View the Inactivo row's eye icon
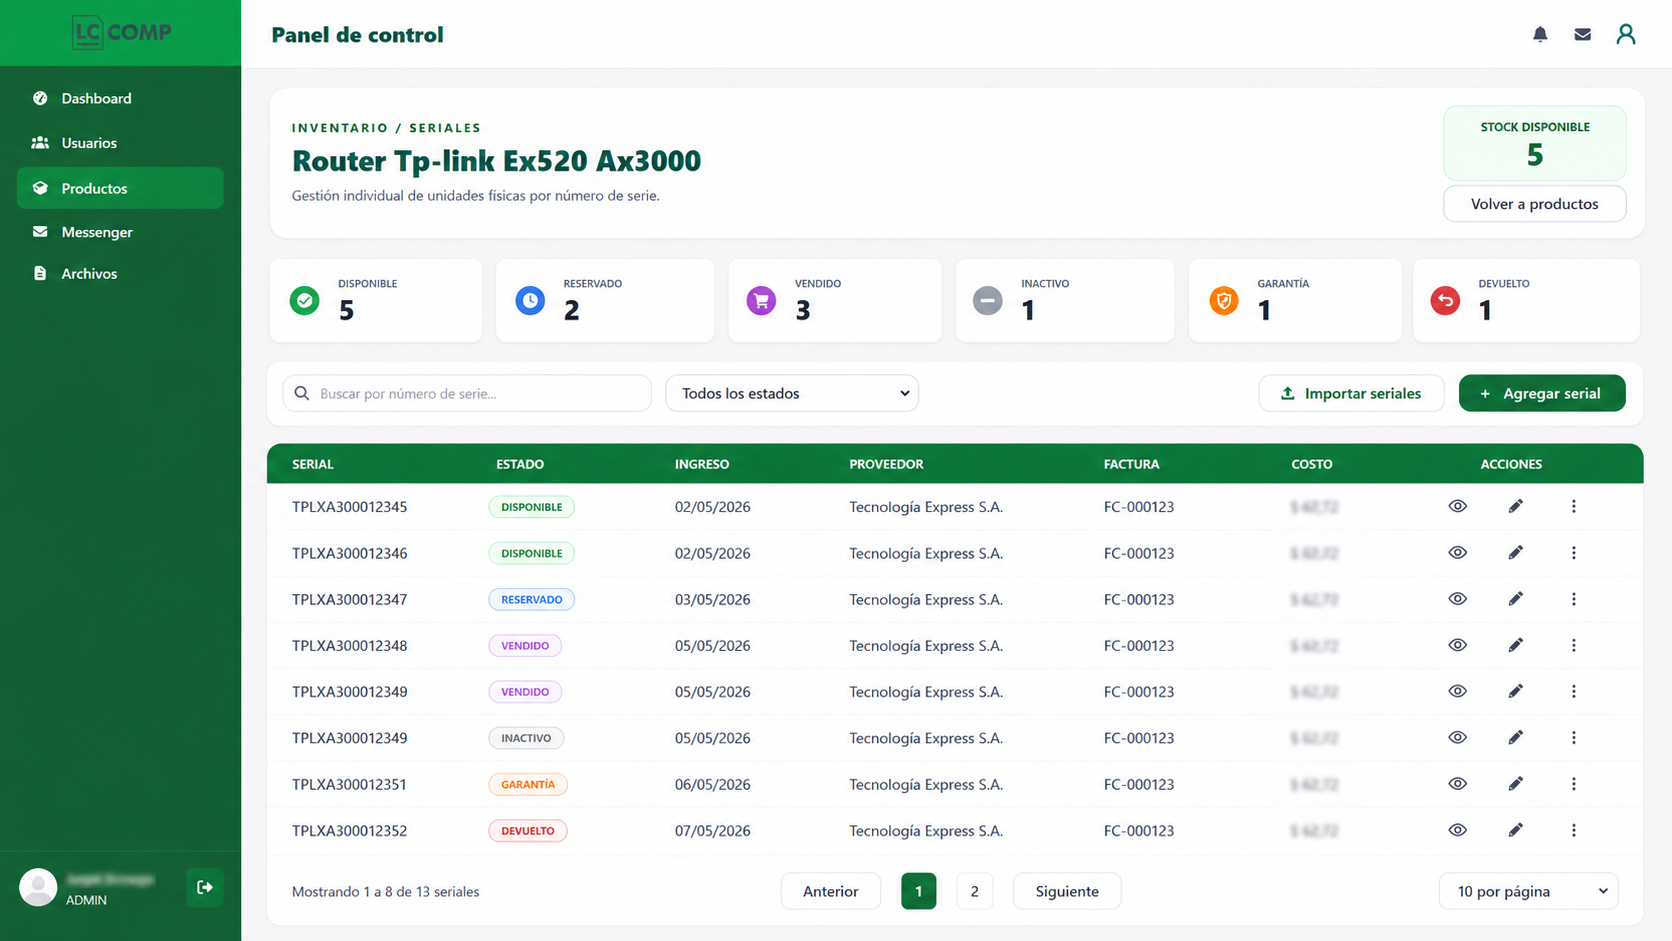This screenshot has height=941, width=1672. [1458, 737]
